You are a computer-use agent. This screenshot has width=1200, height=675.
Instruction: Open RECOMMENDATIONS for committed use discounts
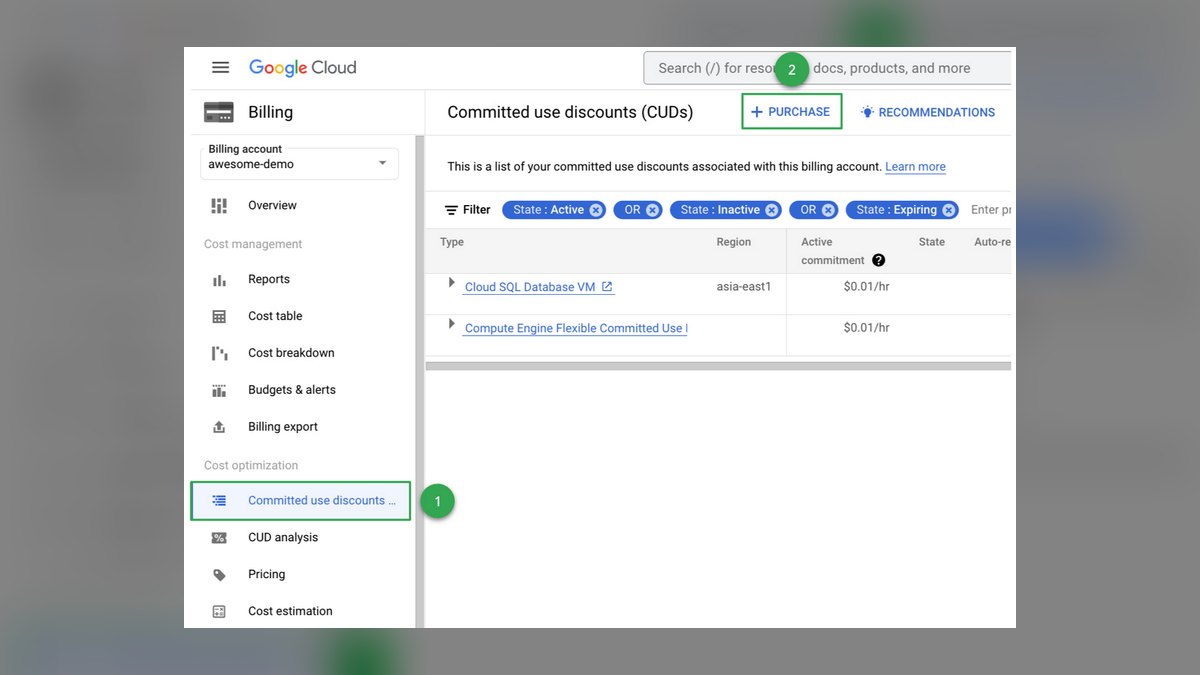point(928,112)
